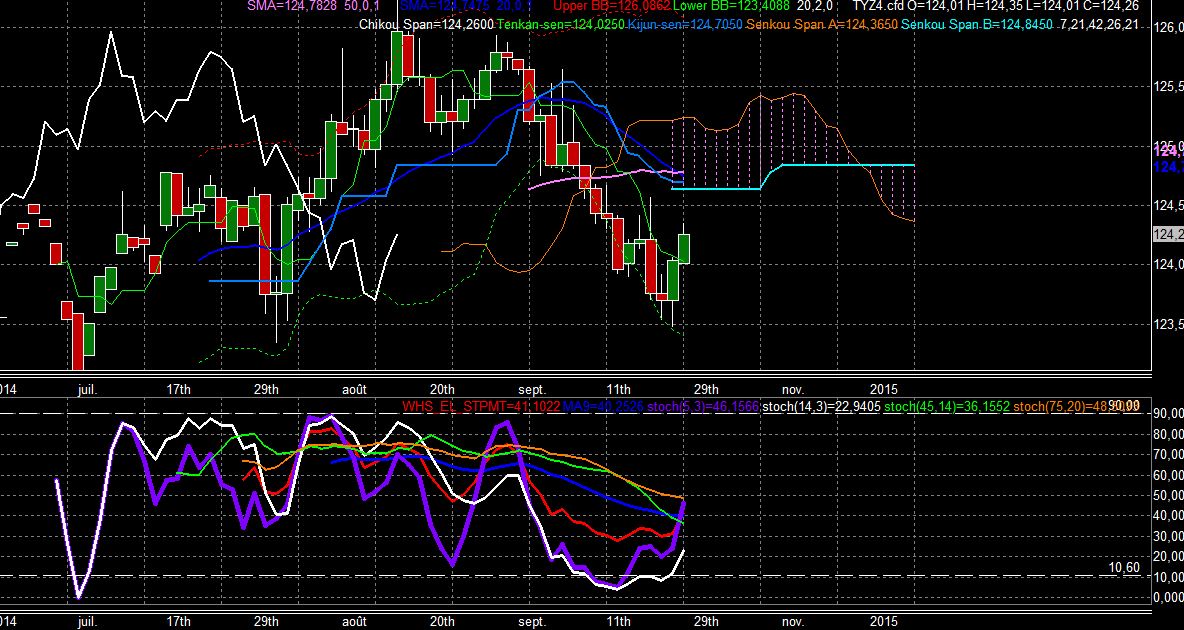Click the 123,5 price axis label
This screenshot has height=630, width=1184.
pos(1169,323)
